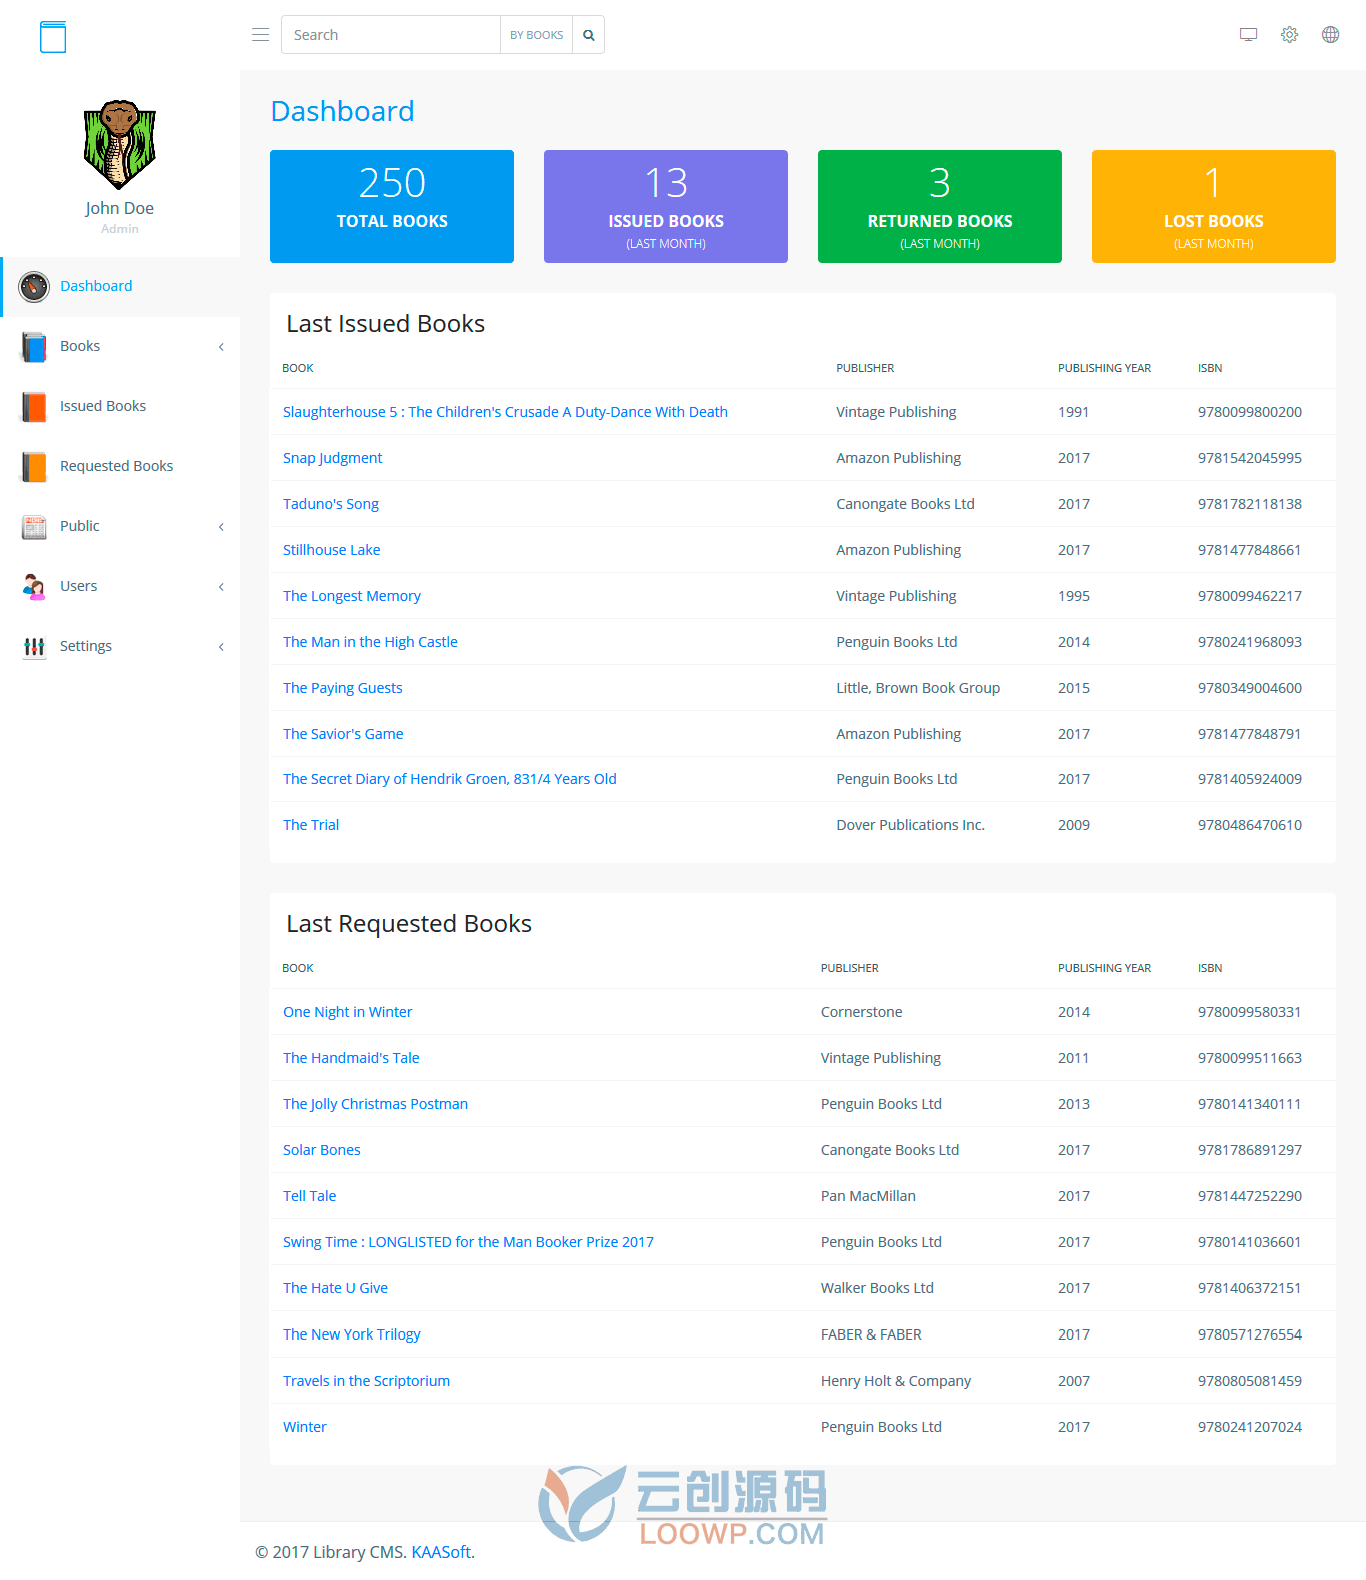
Task: Click the Dover Publications Inc. cell
Action: 910,825
